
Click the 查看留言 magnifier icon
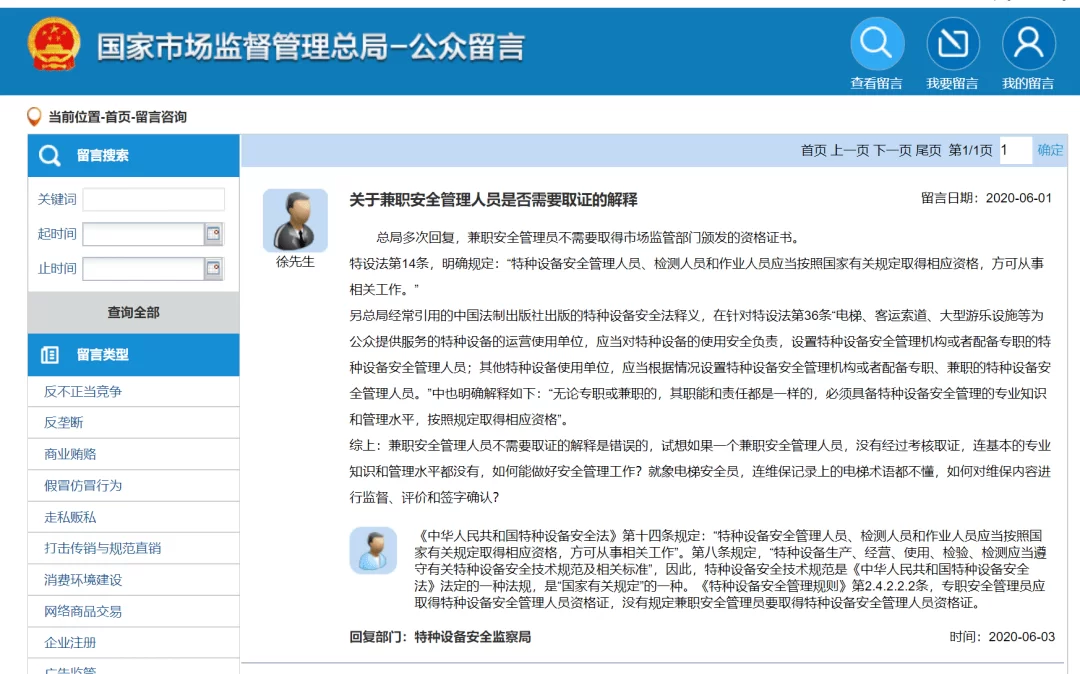click(x=877, y=44)
